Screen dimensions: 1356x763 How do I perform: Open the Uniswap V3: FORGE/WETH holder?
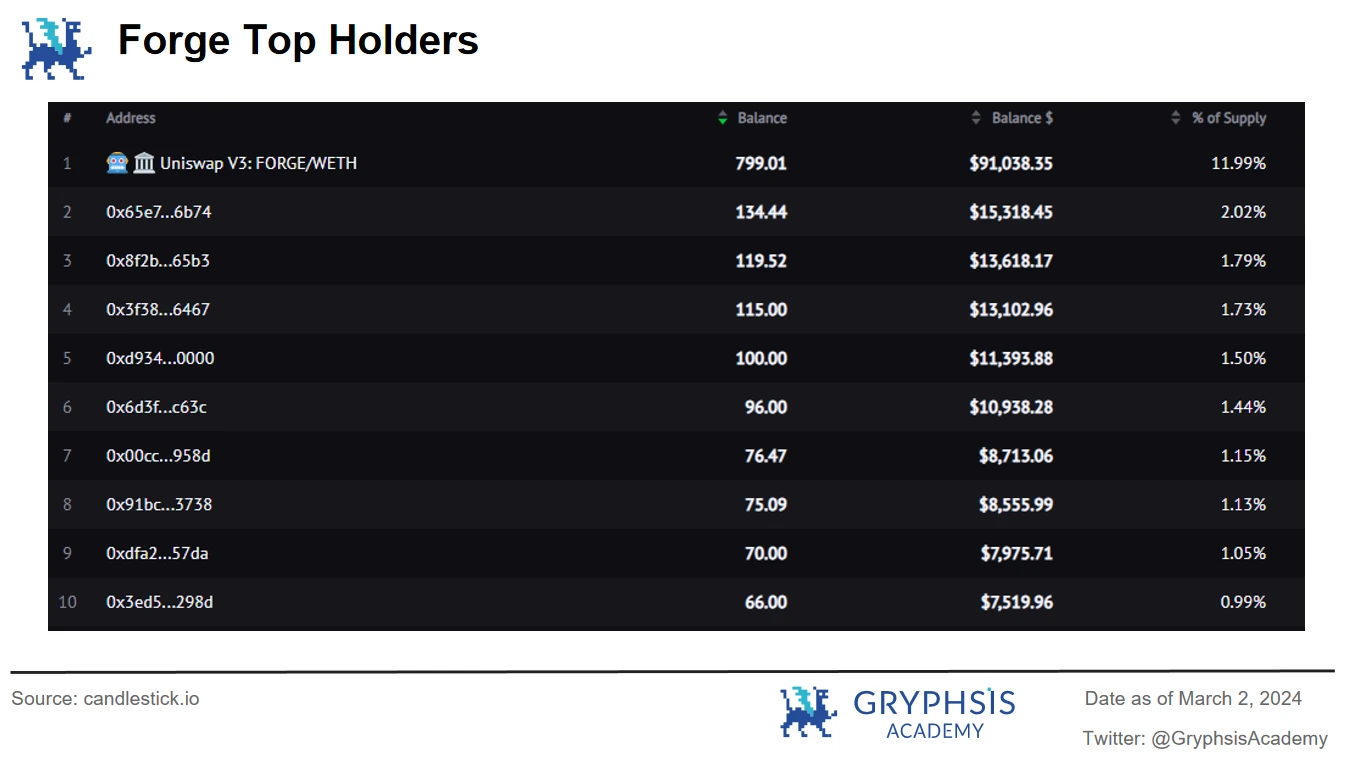(x=258, y=163)
